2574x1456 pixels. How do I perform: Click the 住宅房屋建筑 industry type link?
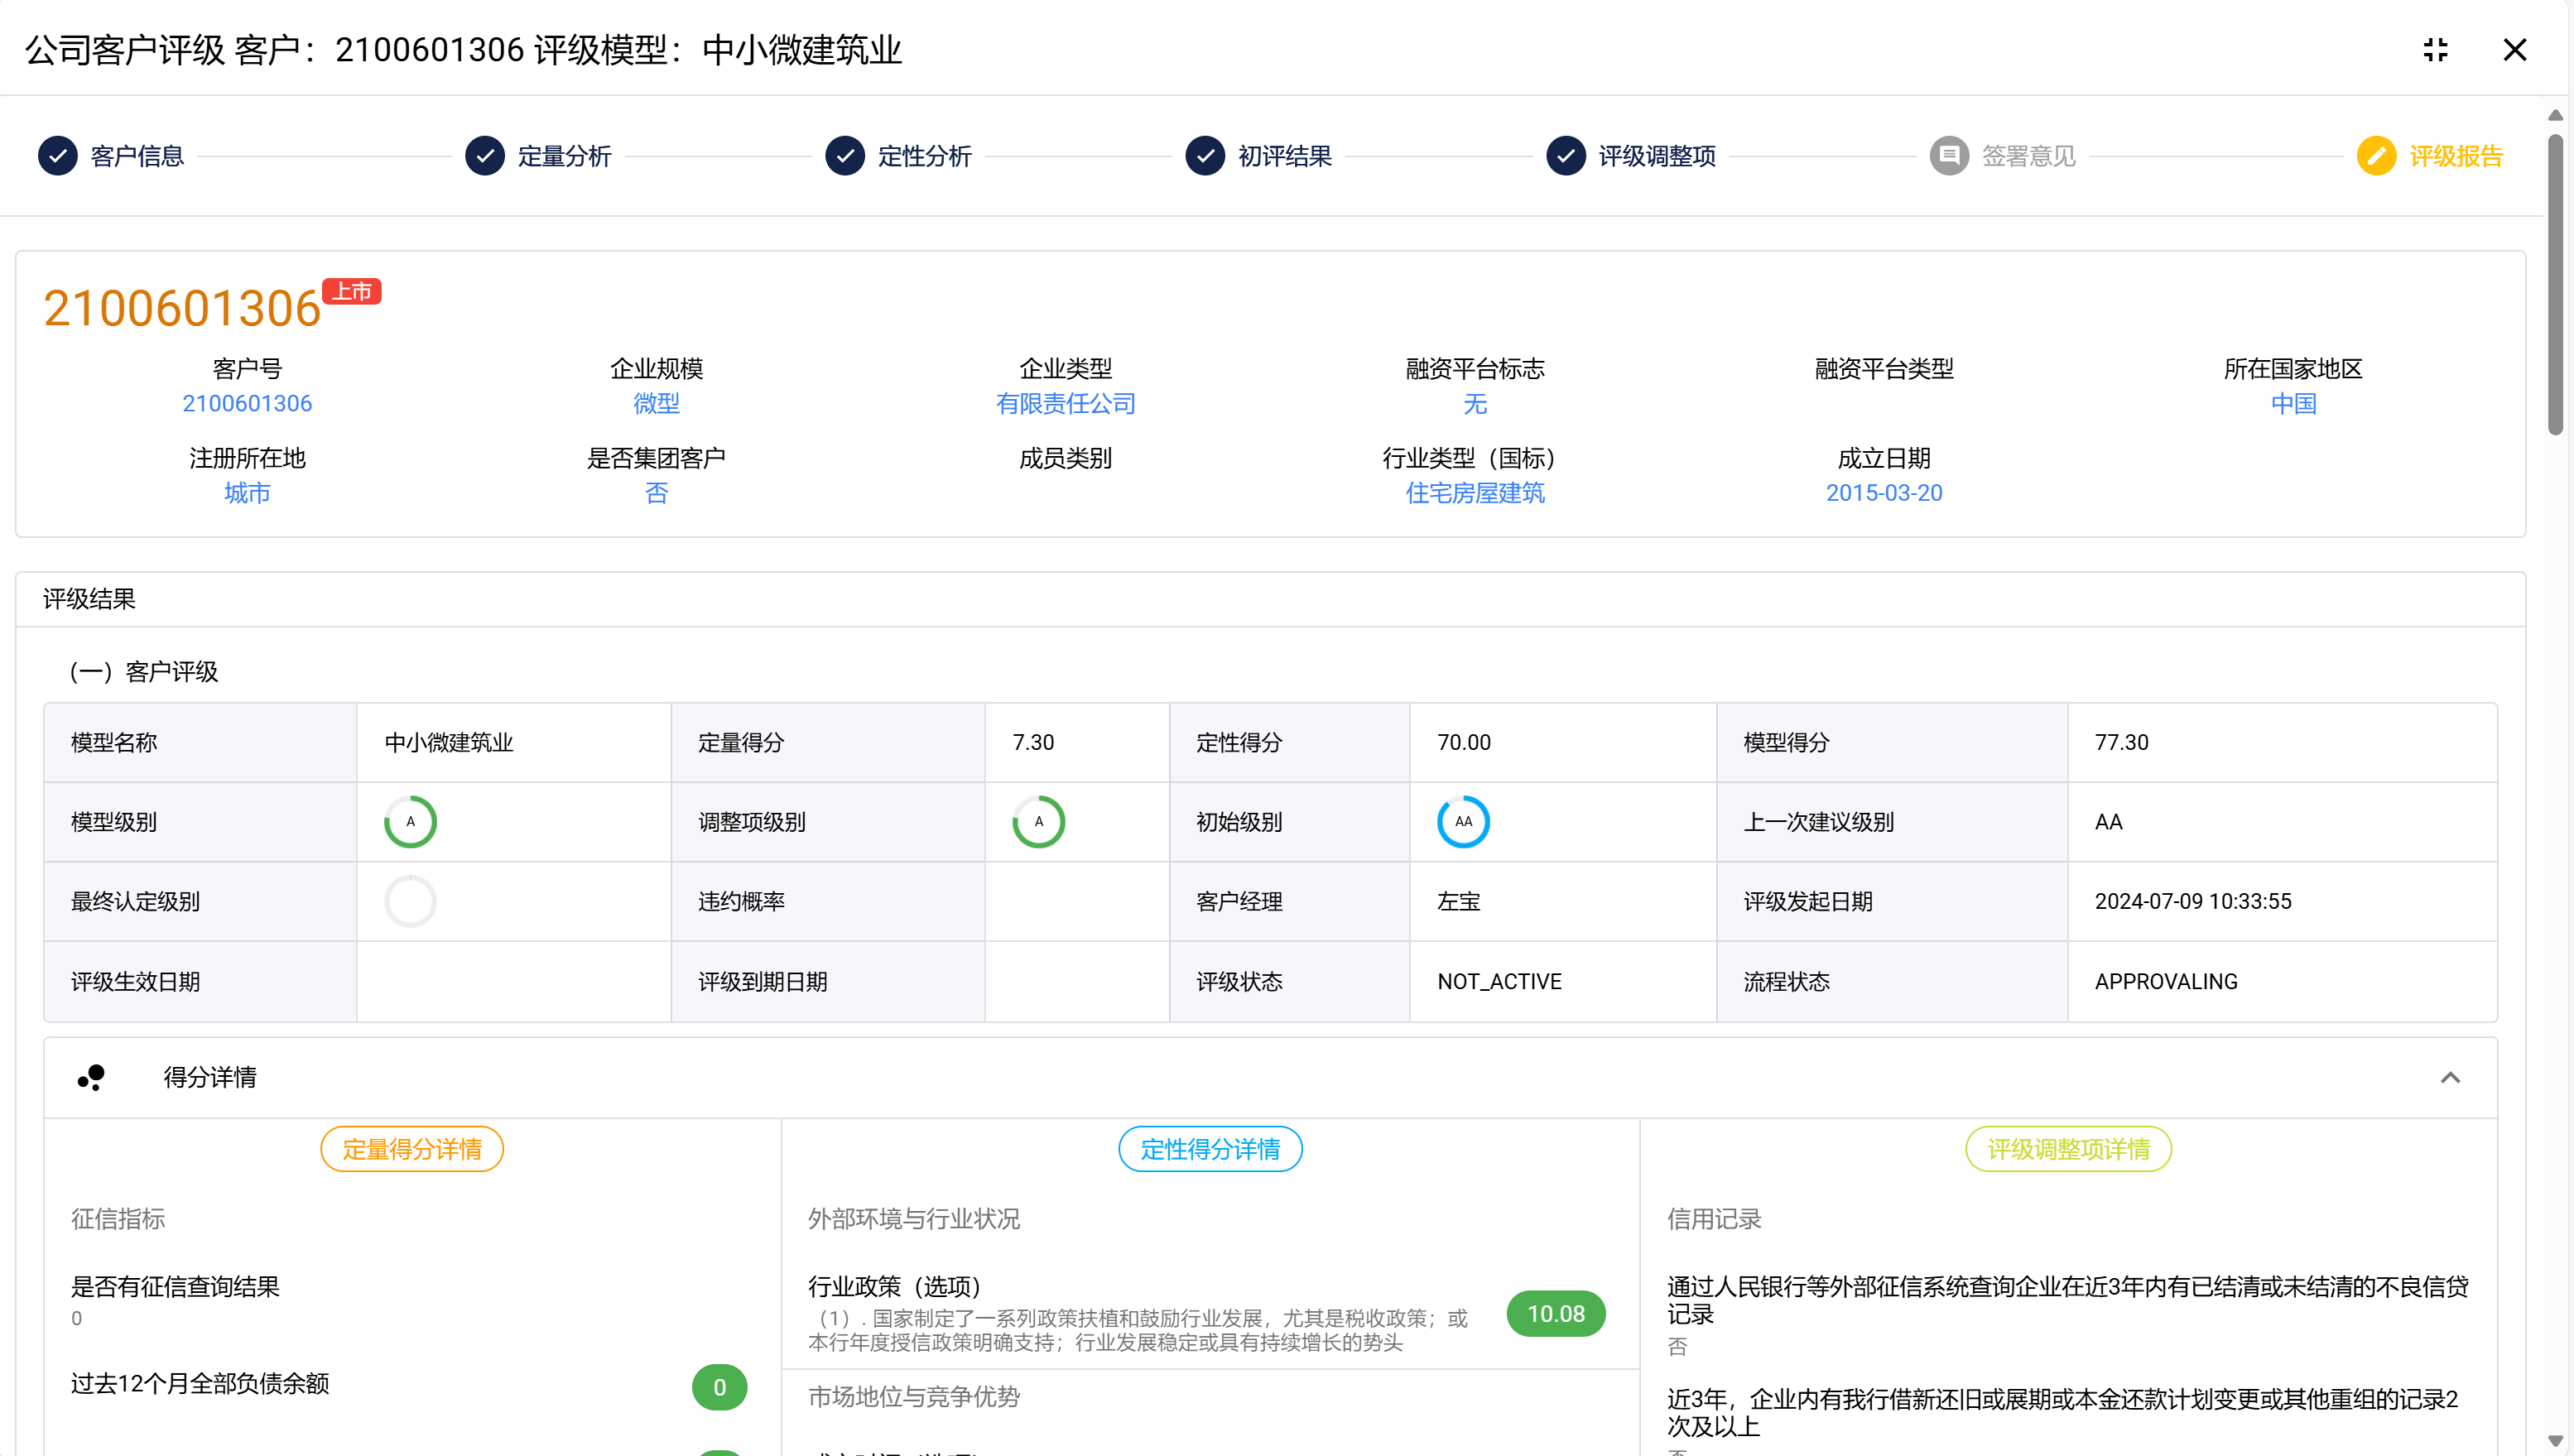pyautogui.click(x=1474, y=493)
